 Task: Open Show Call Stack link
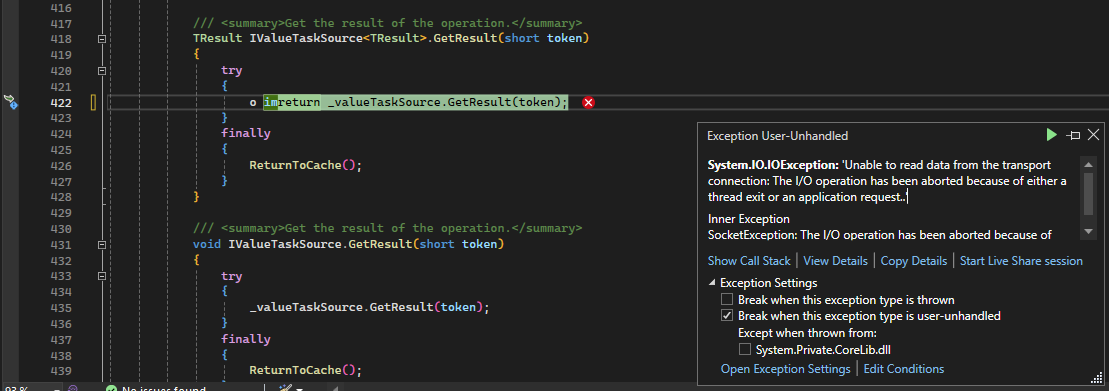pyautogui.click(x=749, y=261)
